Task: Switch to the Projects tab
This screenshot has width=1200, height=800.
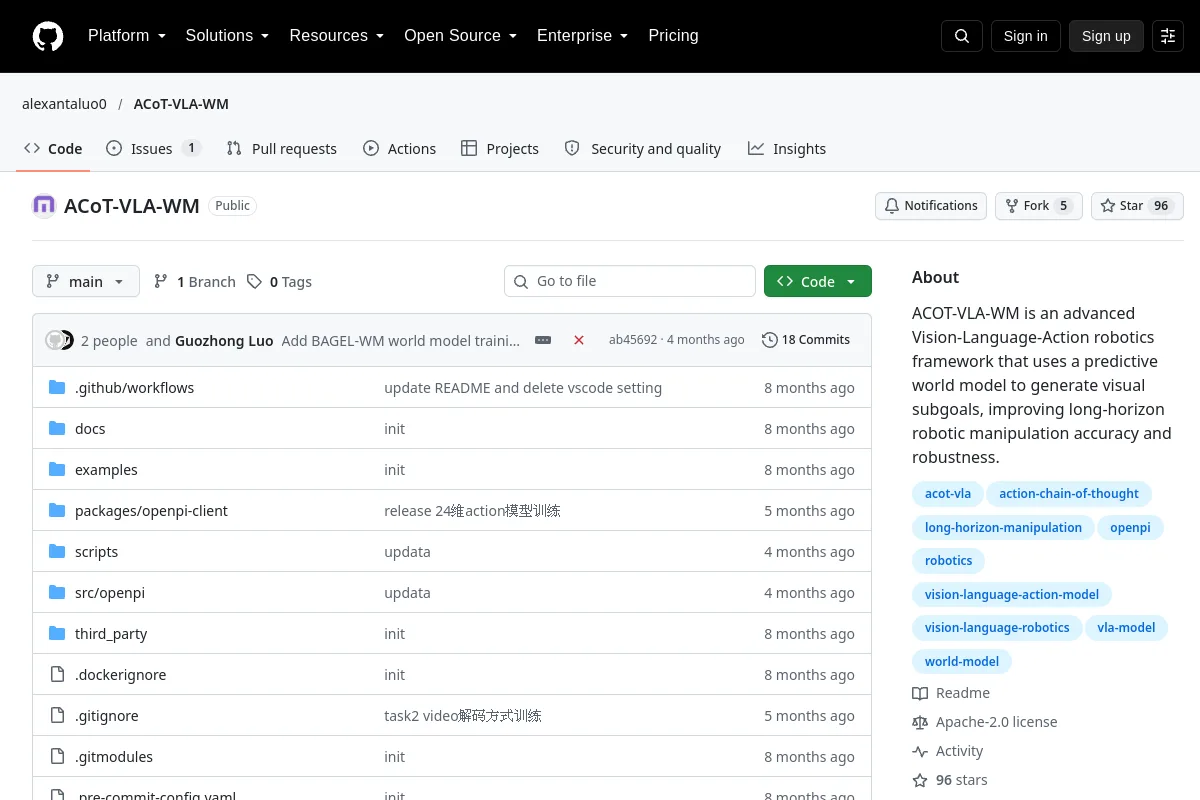Action: tap(500, 149)
